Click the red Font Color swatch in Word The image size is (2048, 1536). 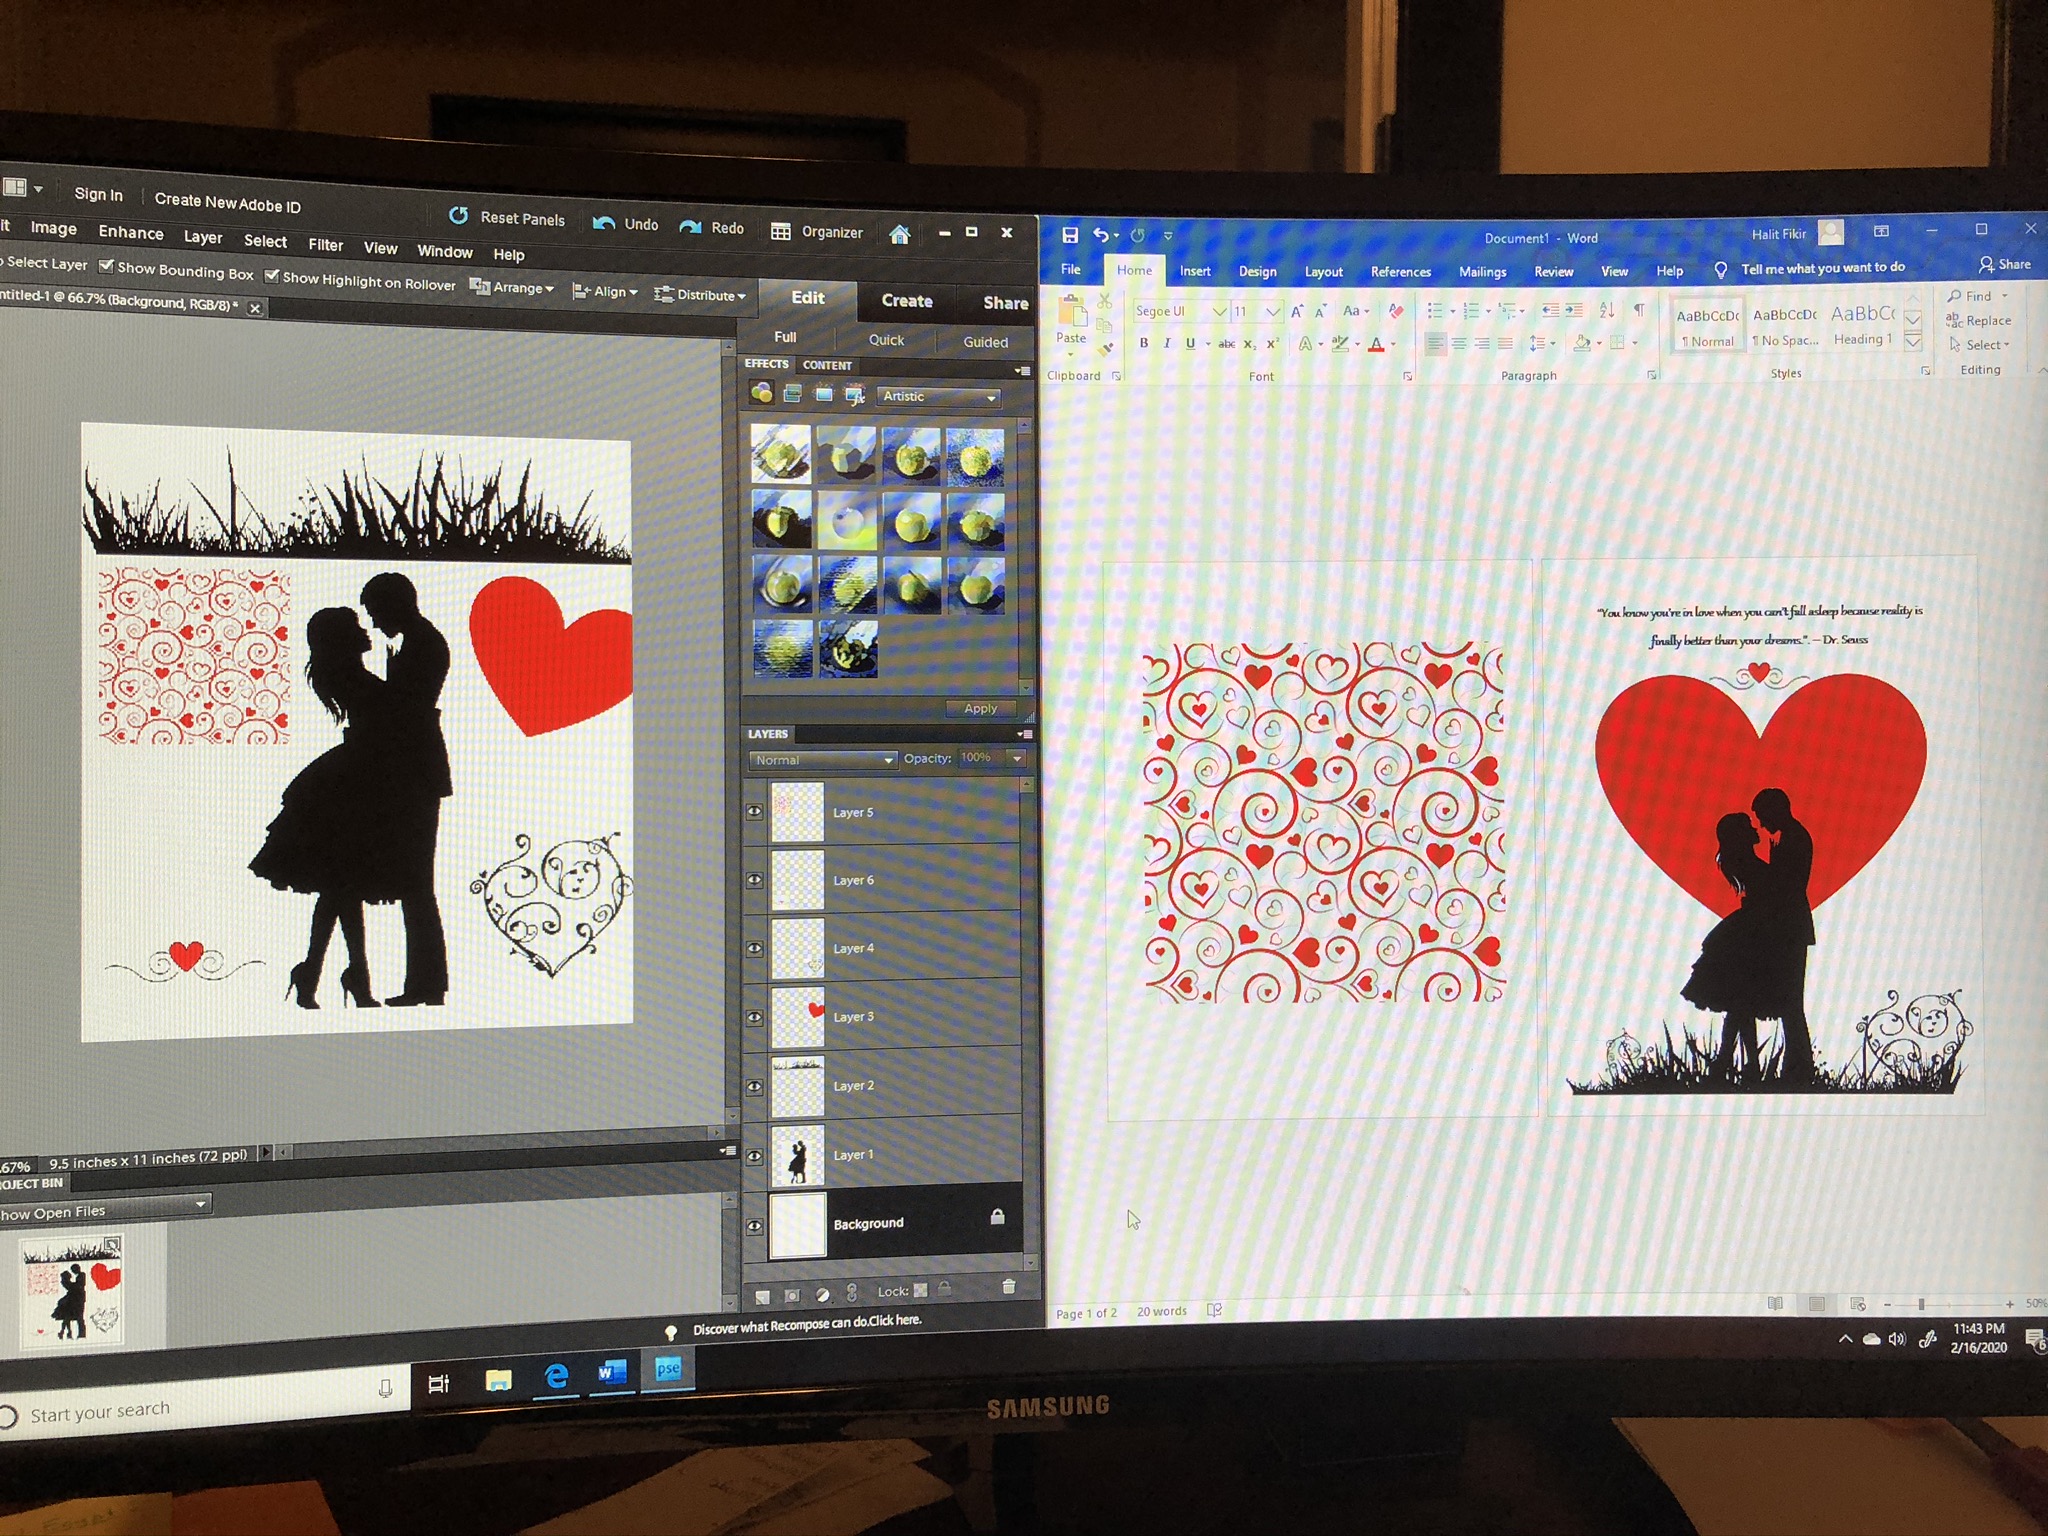(1376, 344)
